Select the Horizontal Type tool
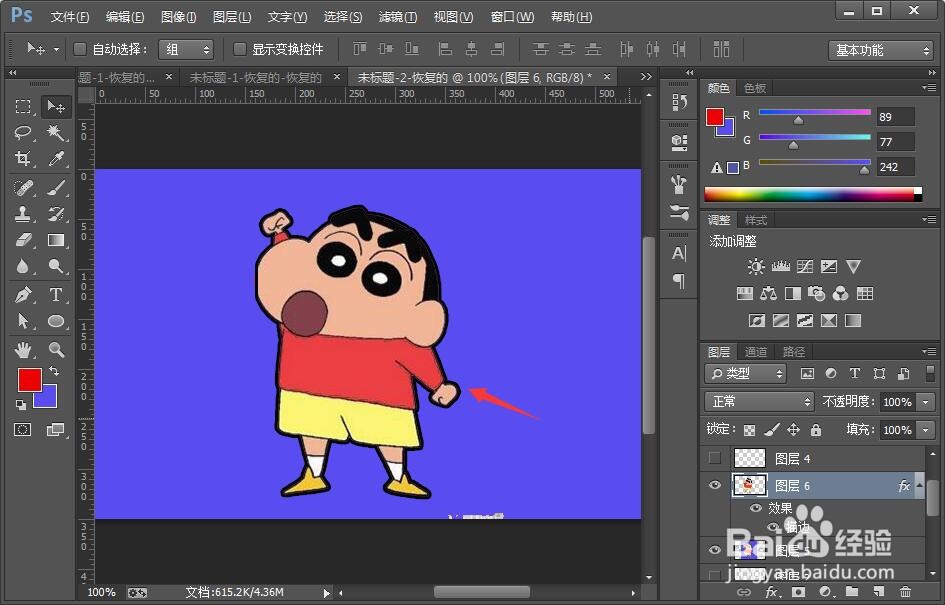 pos(55,295)
